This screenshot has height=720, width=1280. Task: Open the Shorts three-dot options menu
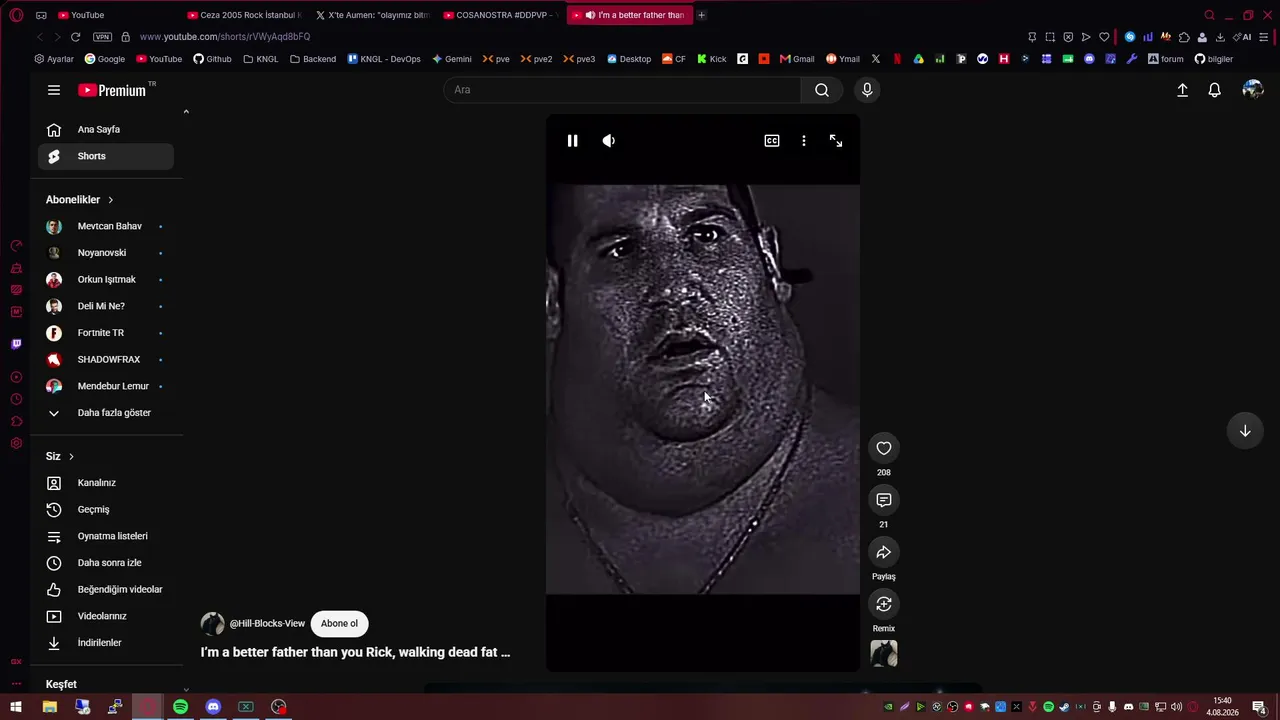point(804,141)
